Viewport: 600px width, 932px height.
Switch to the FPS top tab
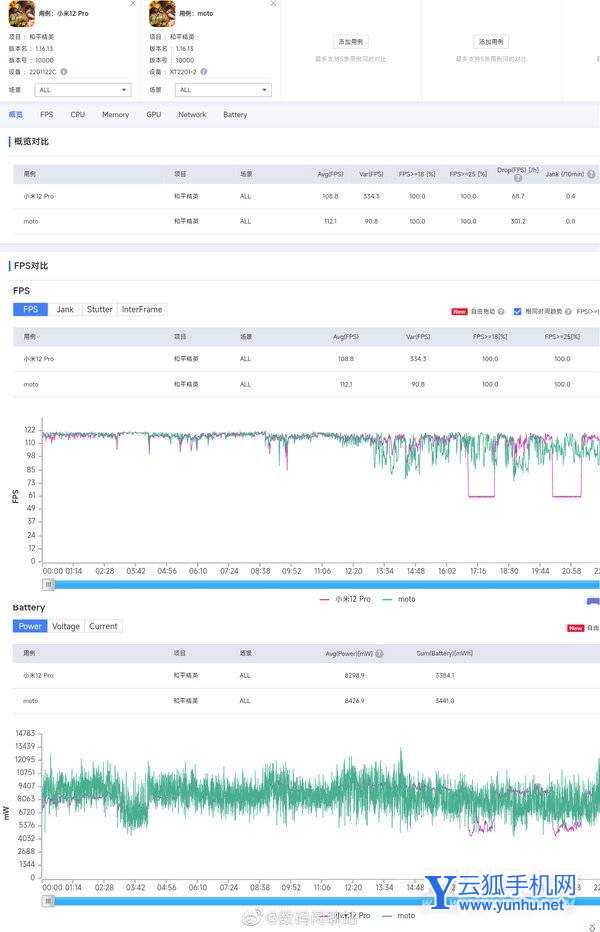tap(46, 114)
